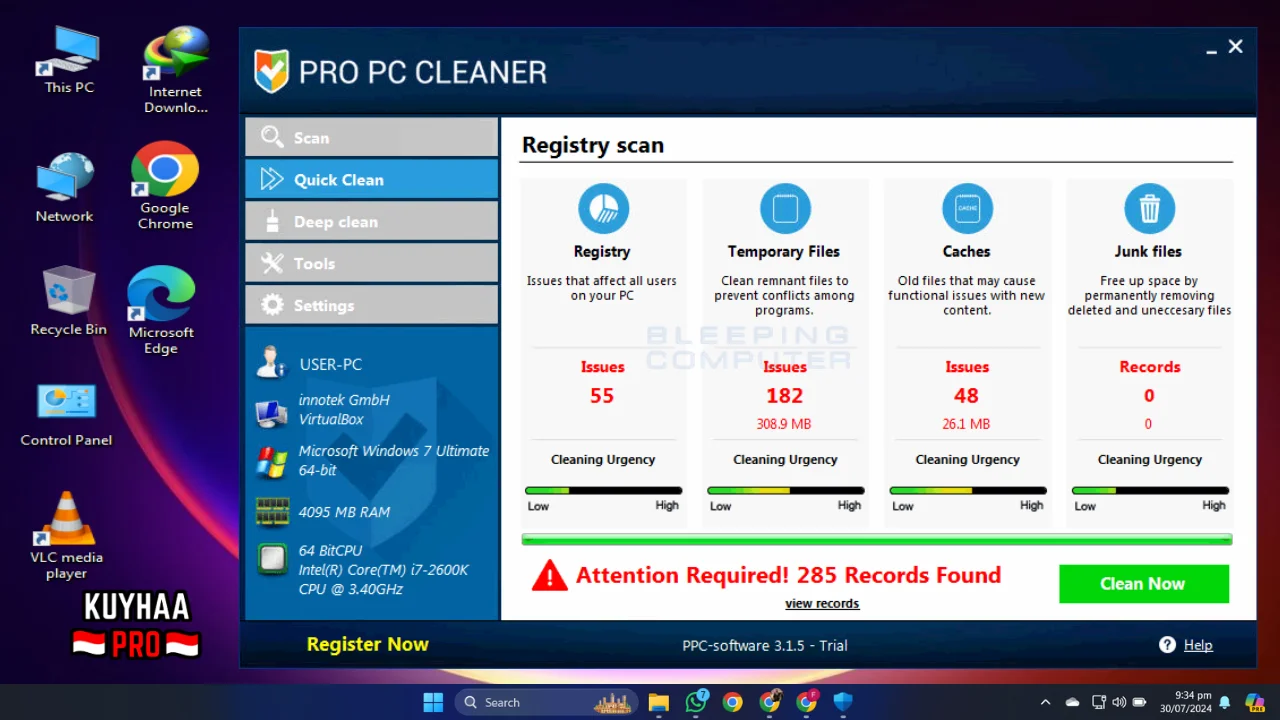
Task: Click the green scan progress bar
Action: pyautogui.click(x=877, y=540)
